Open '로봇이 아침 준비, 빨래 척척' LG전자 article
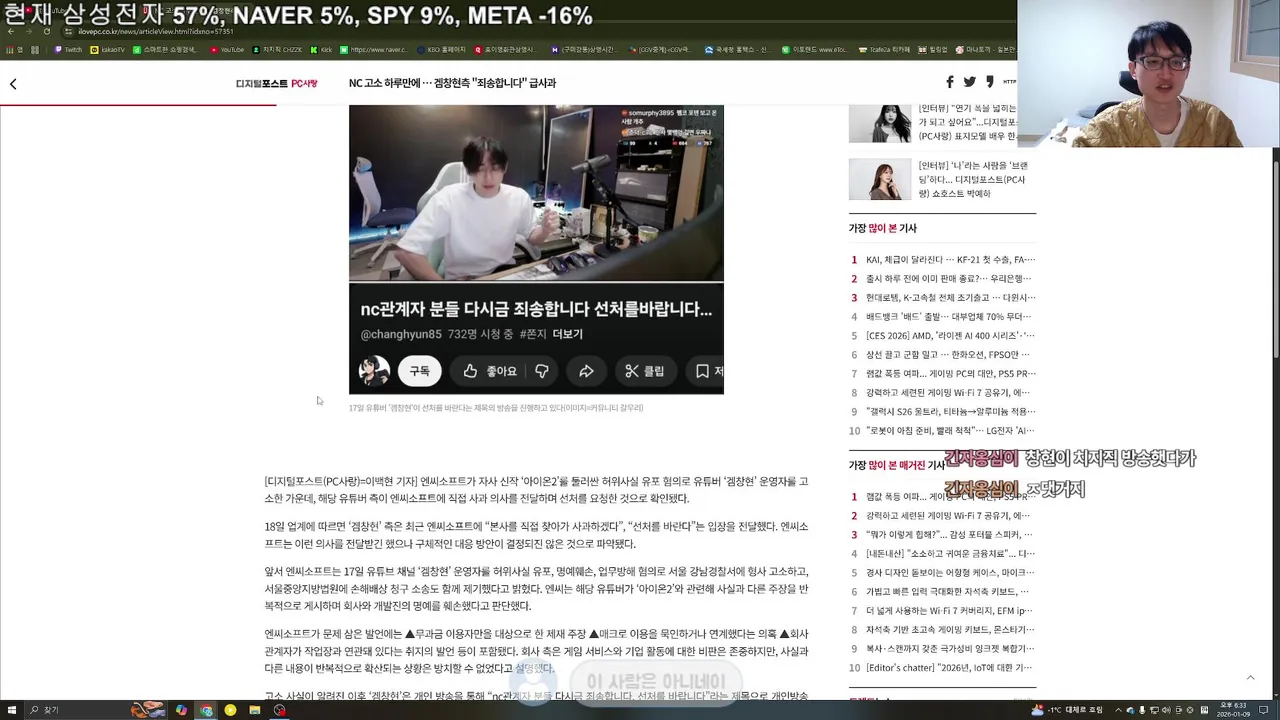The width and height of the screenshot is (1280, 720). [950, 431]
